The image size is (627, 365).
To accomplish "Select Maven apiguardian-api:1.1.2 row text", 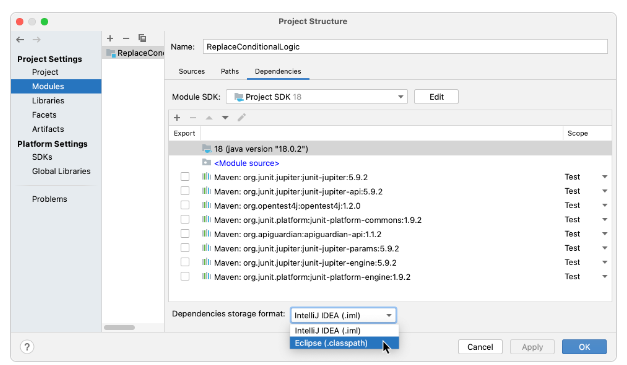I will tap(298, 234).
